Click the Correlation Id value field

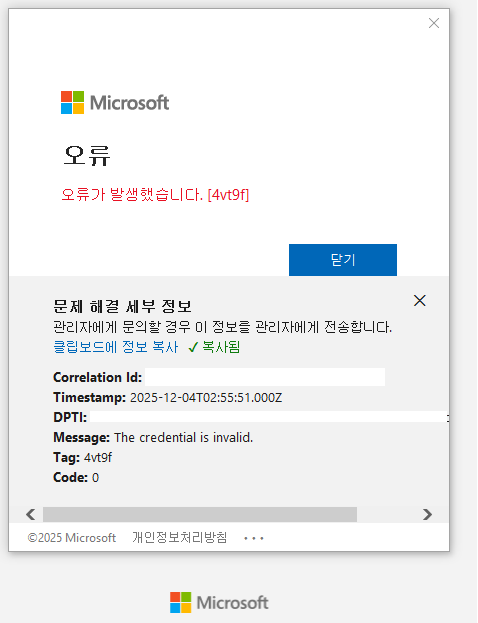(265, 377)
